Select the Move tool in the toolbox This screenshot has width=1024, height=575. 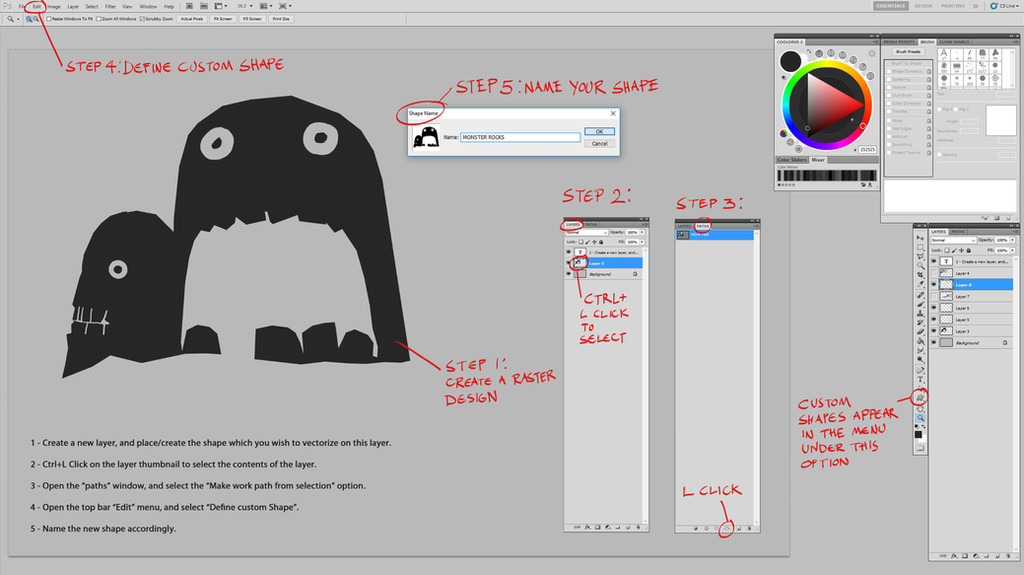[920, 238]
